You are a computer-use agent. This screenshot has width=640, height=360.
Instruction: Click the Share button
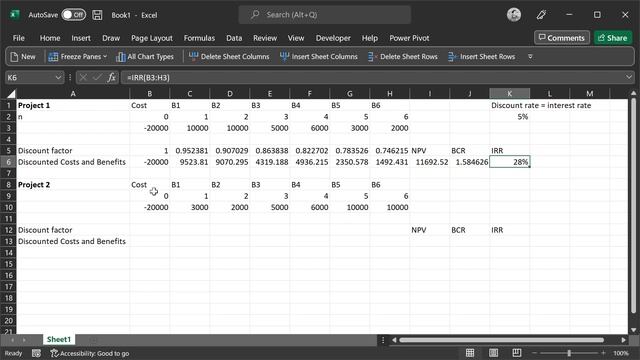tap(613, 38)
